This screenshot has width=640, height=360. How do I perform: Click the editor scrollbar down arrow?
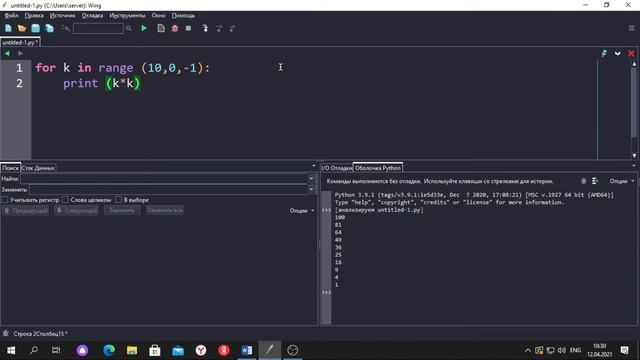[634, 156]
